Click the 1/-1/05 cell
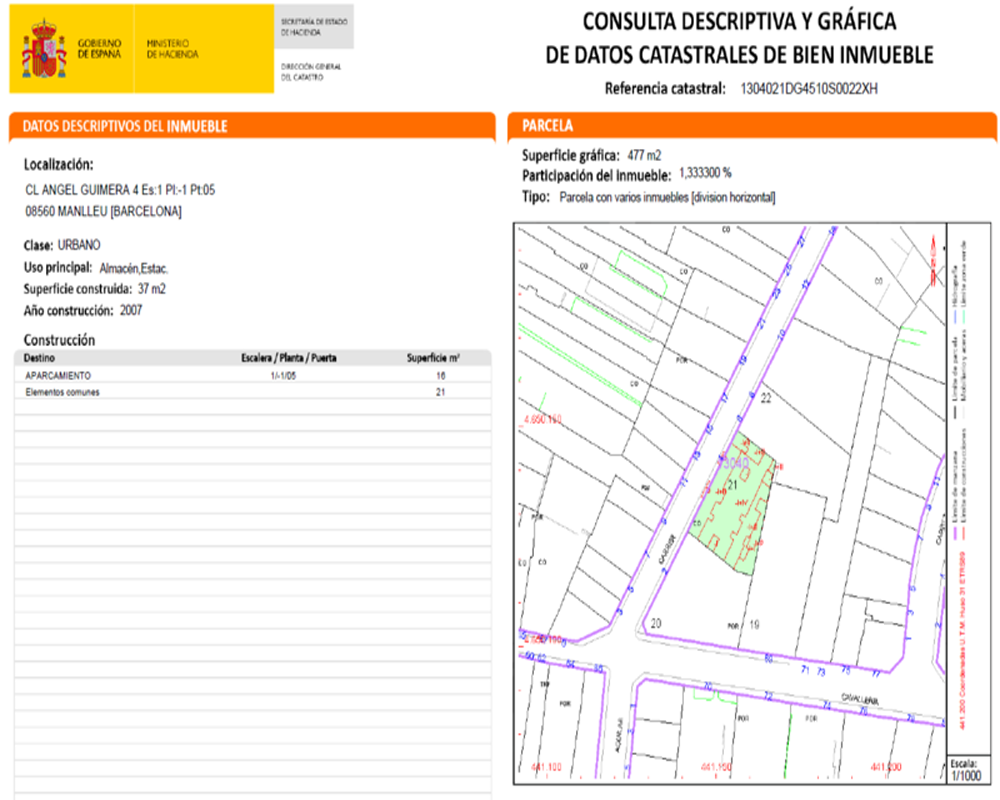 coord(283,376)
